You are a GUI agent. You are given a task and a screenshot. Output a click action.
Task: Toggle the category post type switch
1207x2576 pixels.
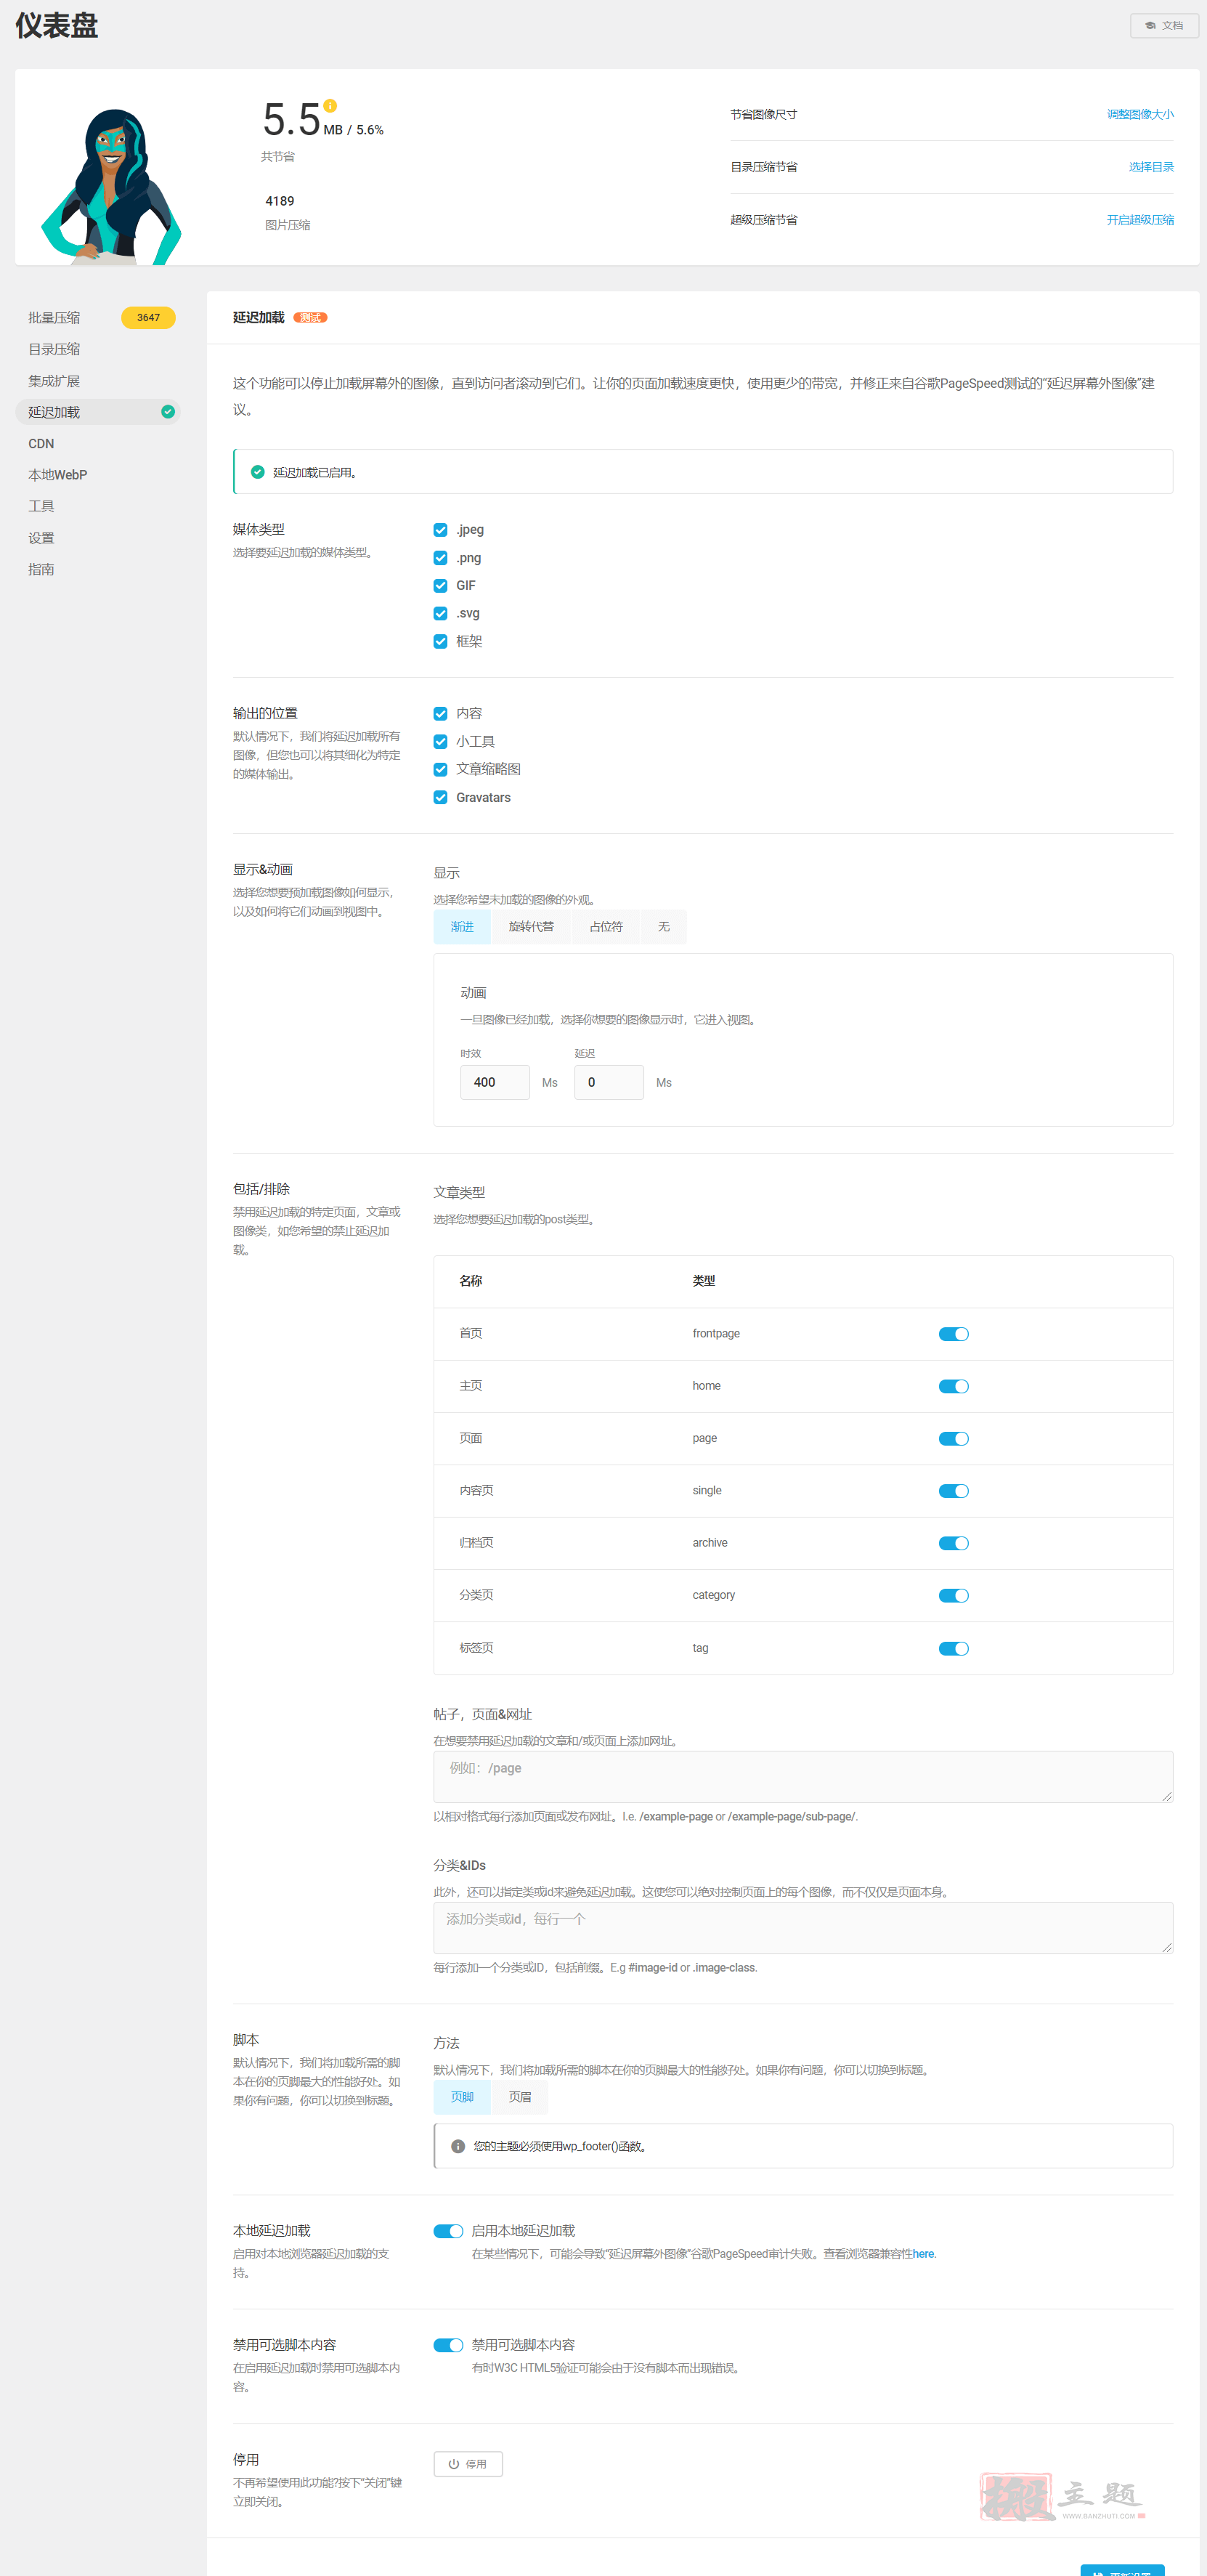click(954, 1596)
